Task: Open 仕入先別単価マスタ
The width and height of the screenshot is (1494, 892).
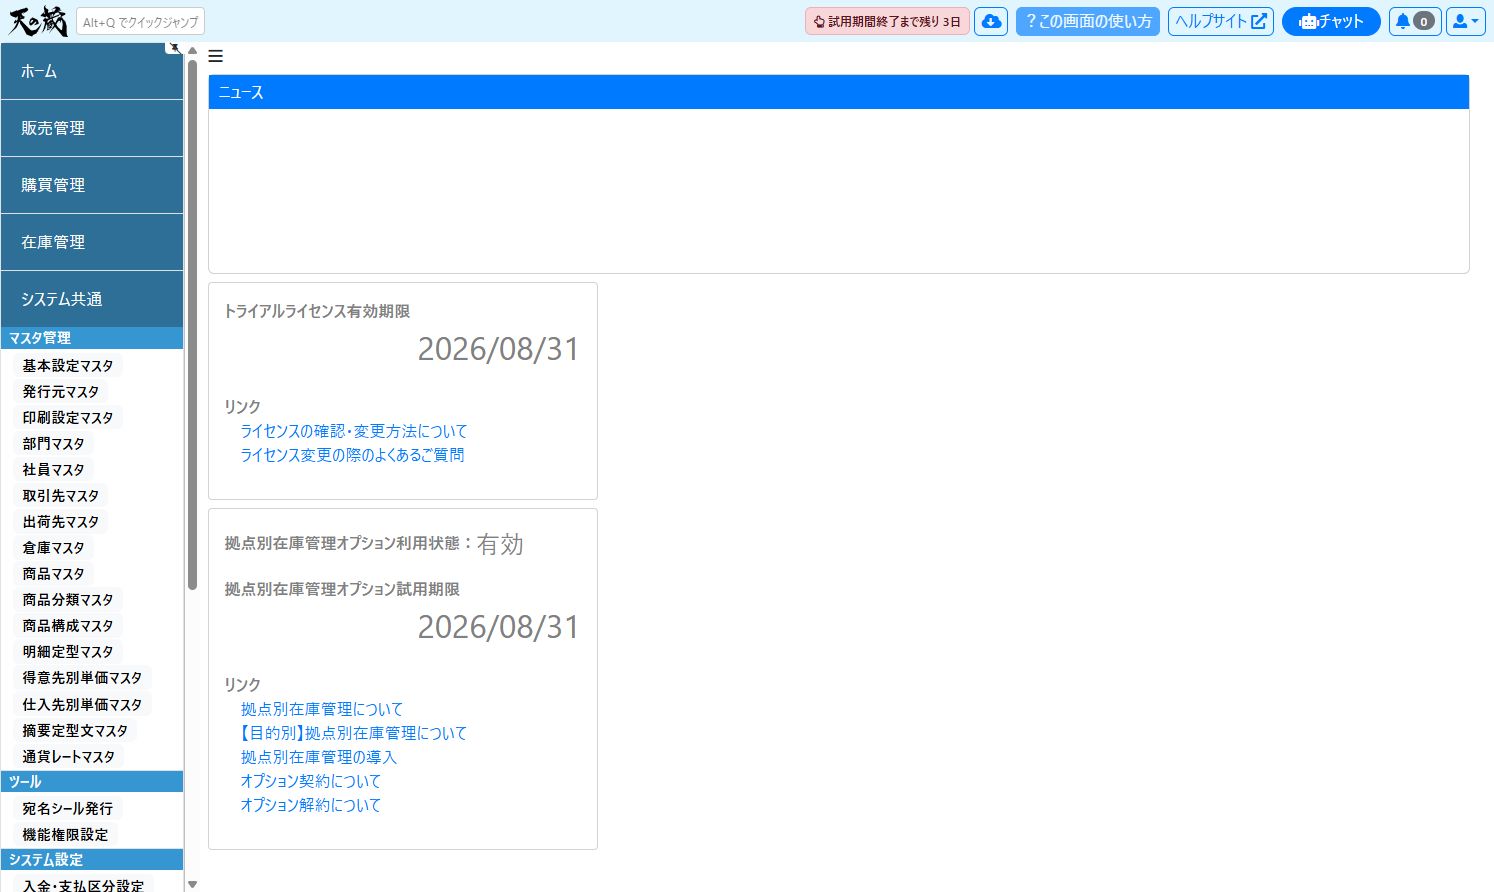Action: point(82,705)
